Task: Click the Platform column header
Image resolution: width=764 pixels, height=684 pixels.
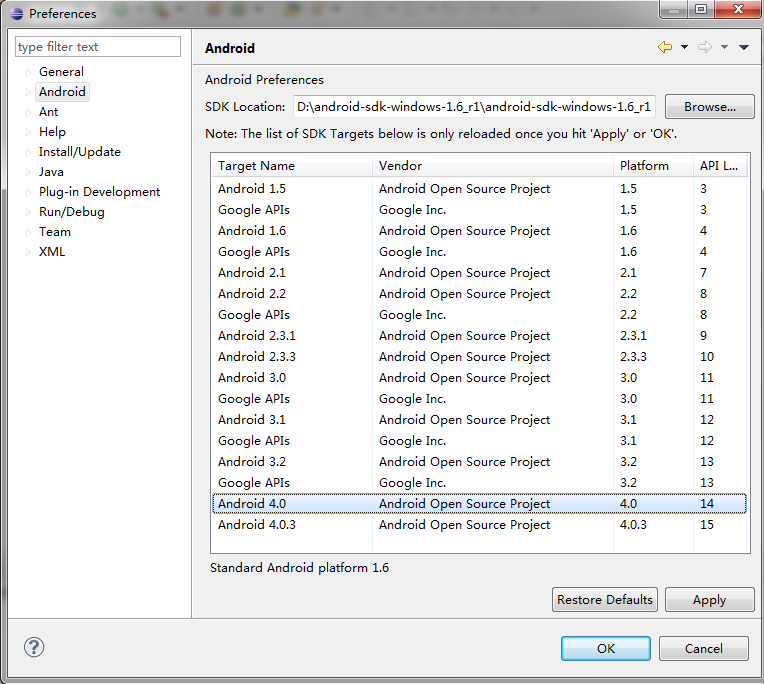Action: [653, 166]
